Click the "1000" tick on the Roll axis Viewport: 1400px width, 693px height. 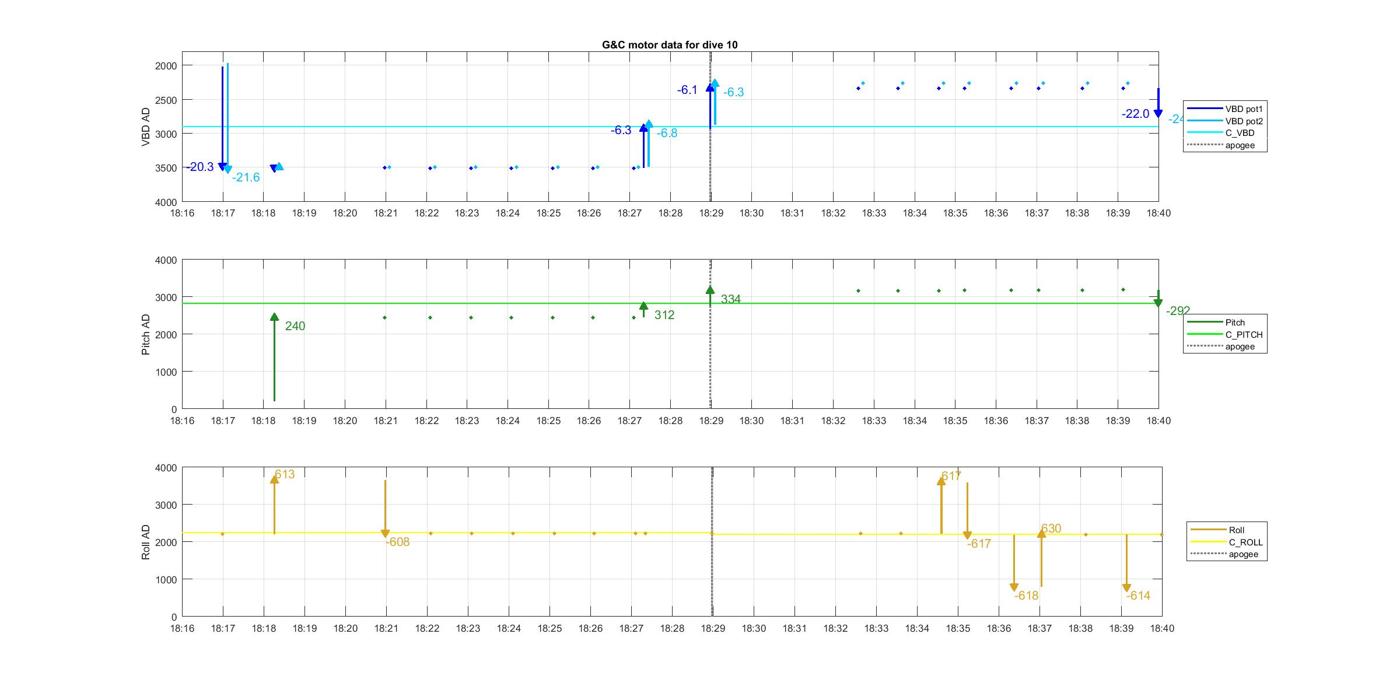[166, 580]
